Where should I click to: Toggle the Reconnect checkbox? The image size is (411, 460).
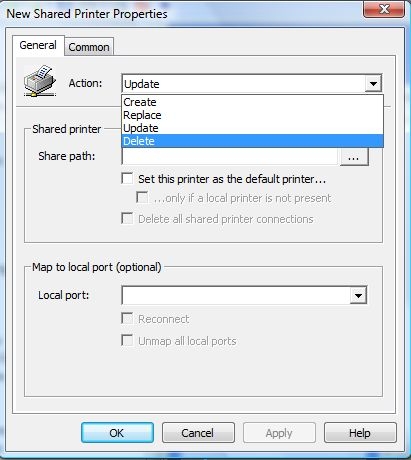(127, 318)
